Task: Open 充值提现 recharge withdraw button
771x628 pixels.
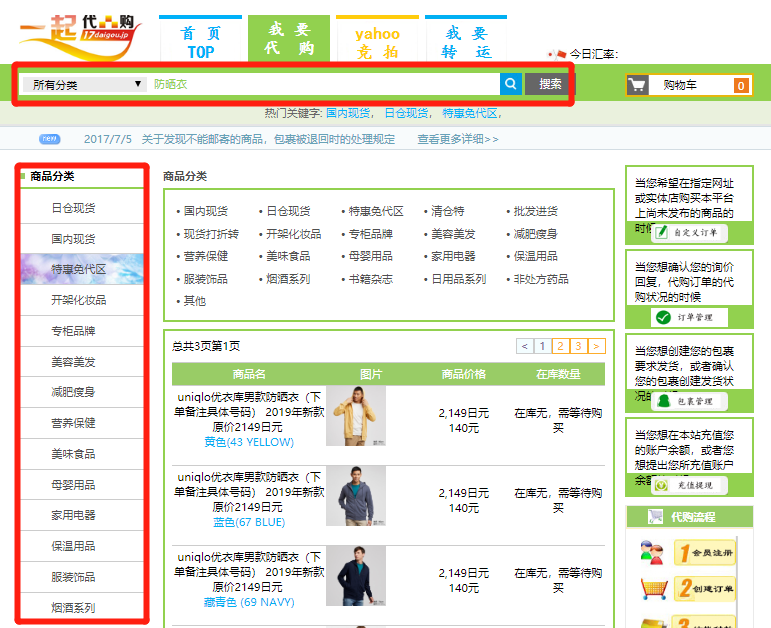Action: click(689, 485)
